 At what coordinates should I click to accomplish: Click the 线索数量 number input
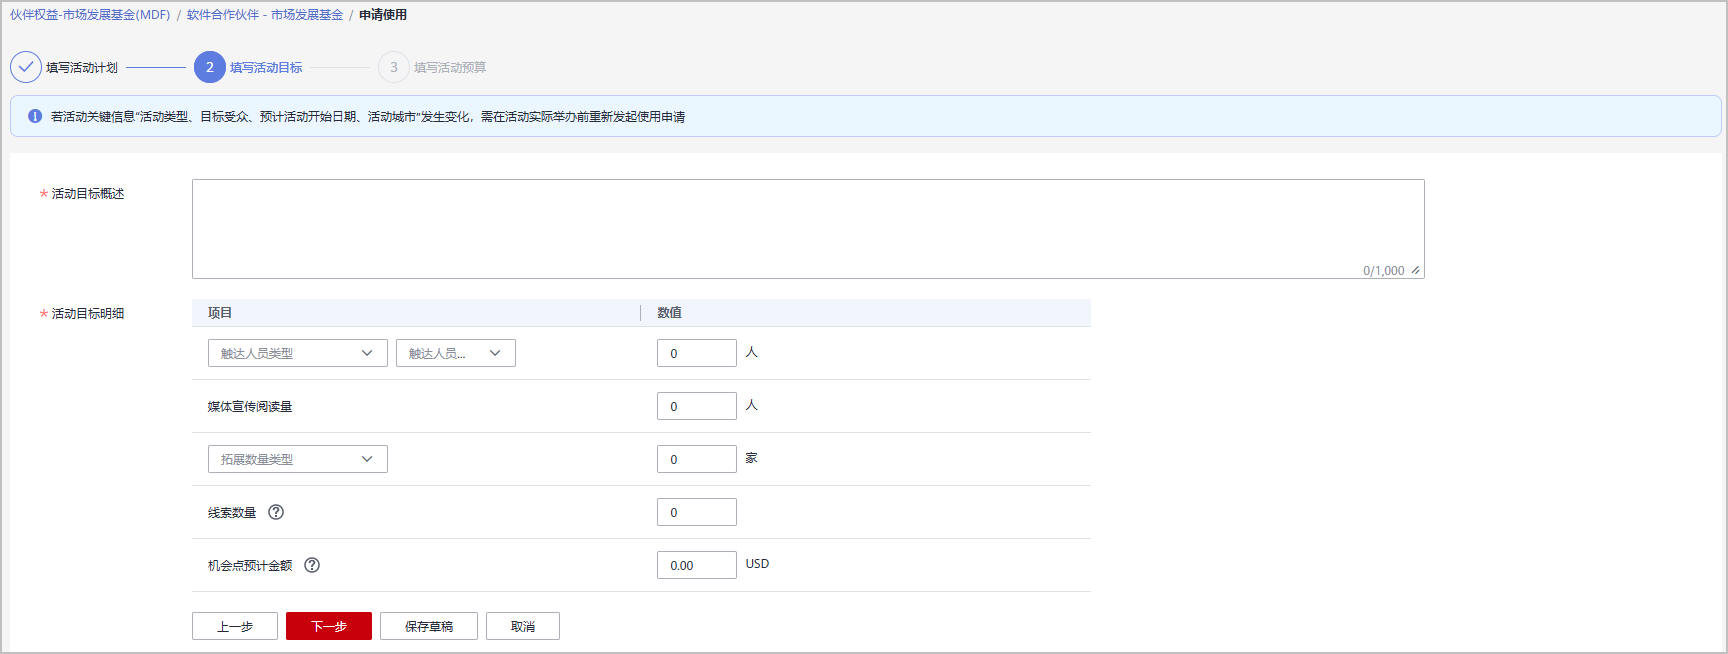tap(696, 512)
